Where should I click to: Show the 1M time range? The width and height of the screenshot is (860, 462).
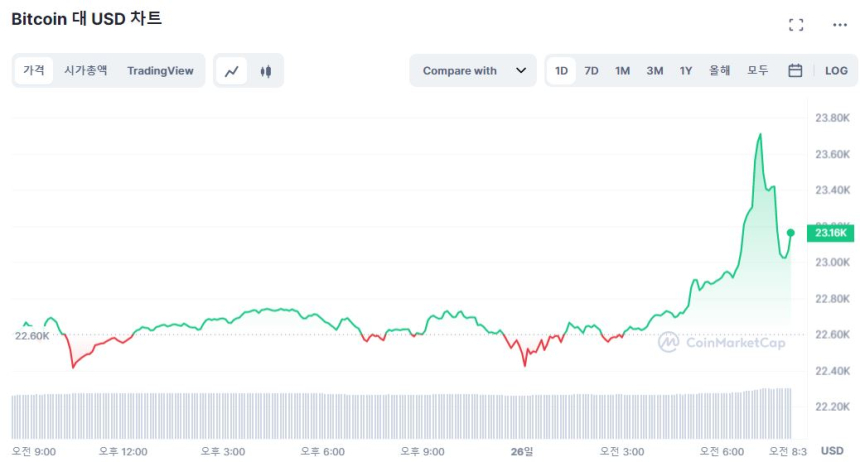[622, 71]
